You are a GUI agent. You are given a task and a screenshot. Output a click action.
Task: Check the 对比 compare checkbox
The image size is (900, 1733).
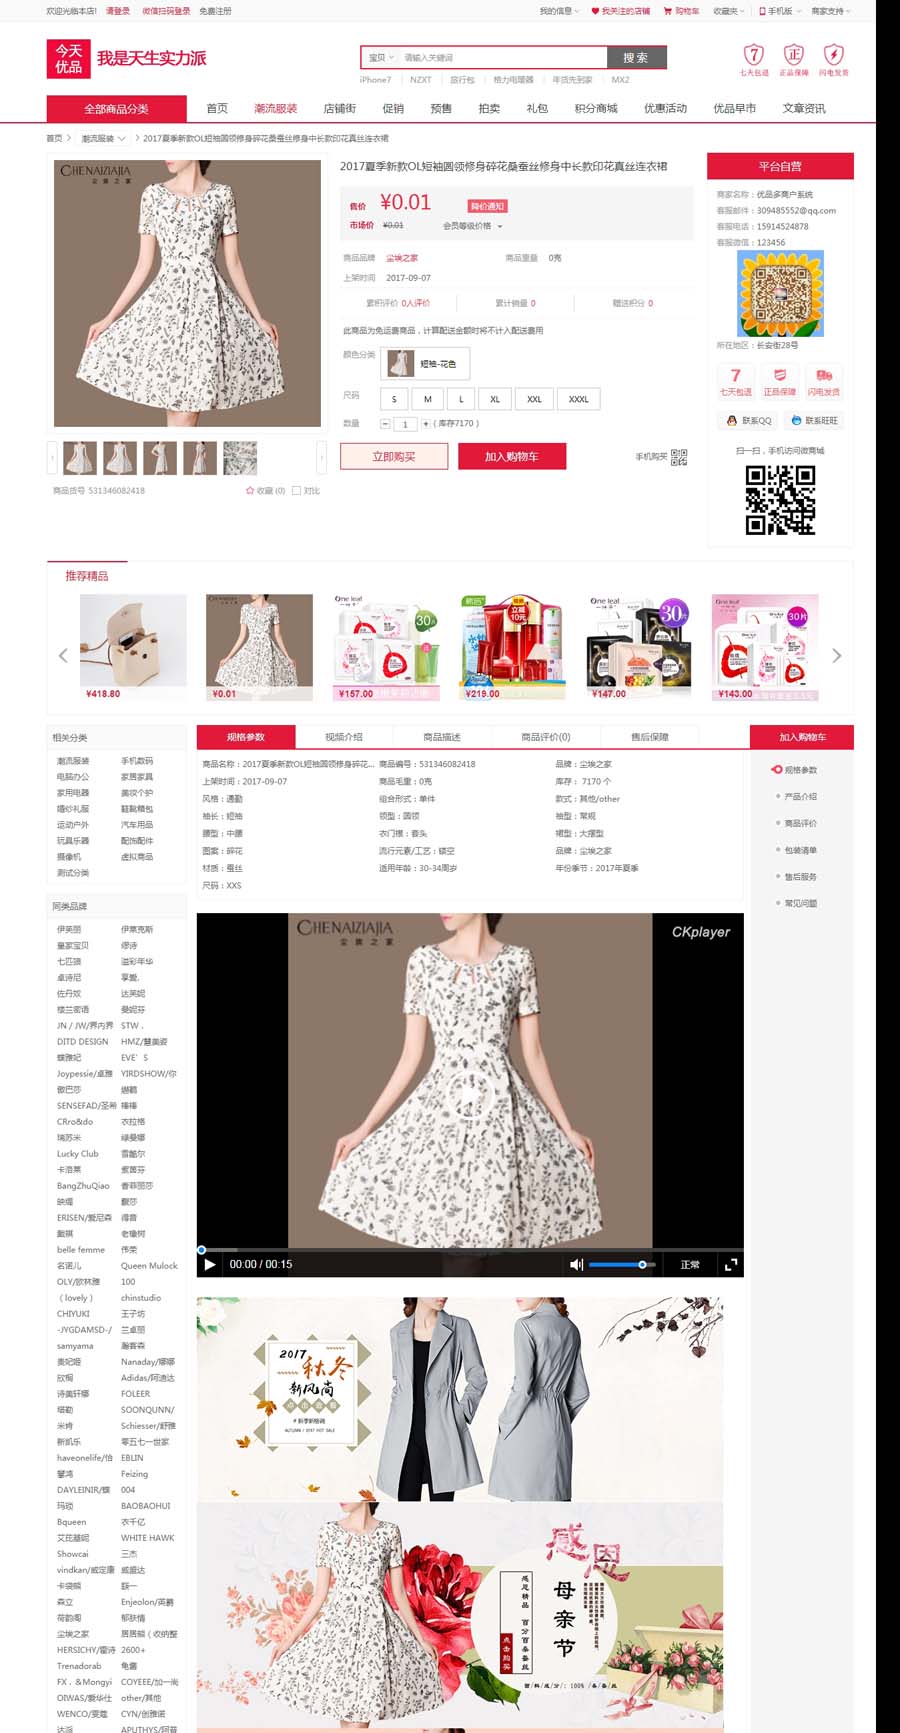click(297, 490)
